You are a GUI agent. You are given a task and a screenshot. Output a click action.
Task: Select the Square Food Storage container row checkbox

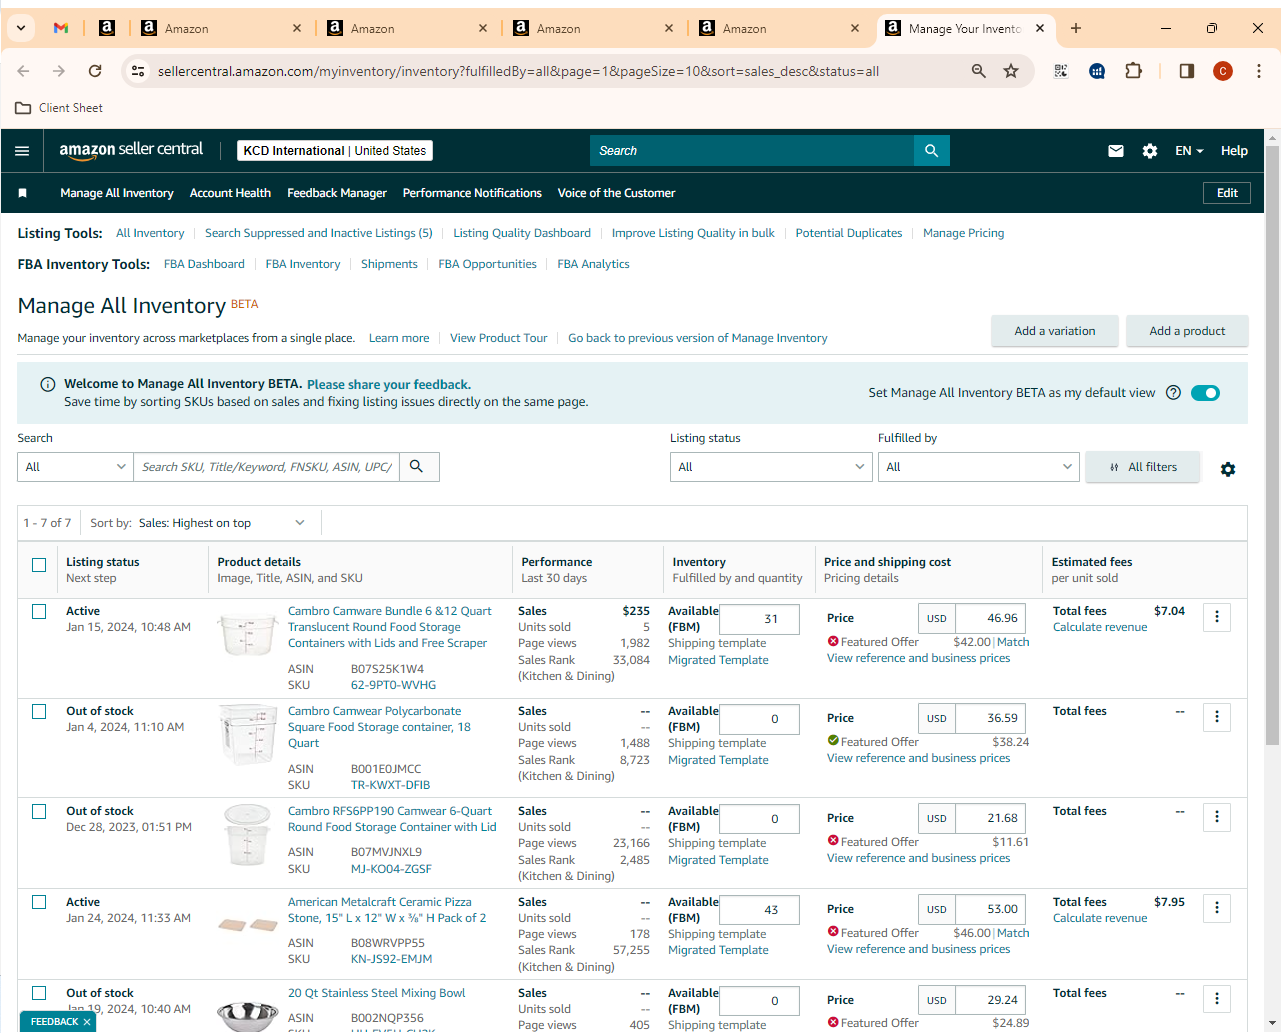39,711
